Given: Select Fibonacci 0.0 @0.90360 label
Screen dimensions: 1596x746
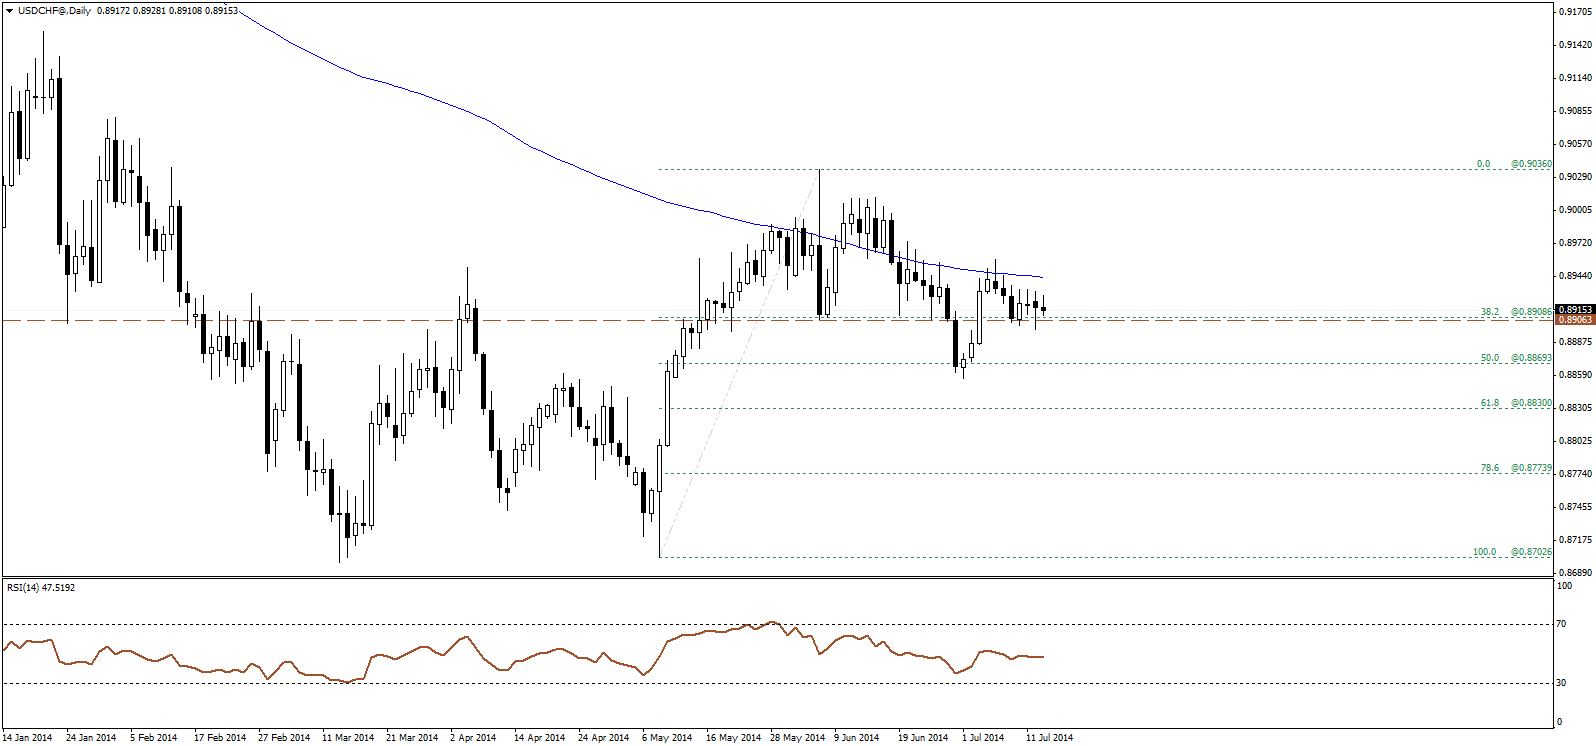Looking at the screenshot, I should coord(1514,164).
